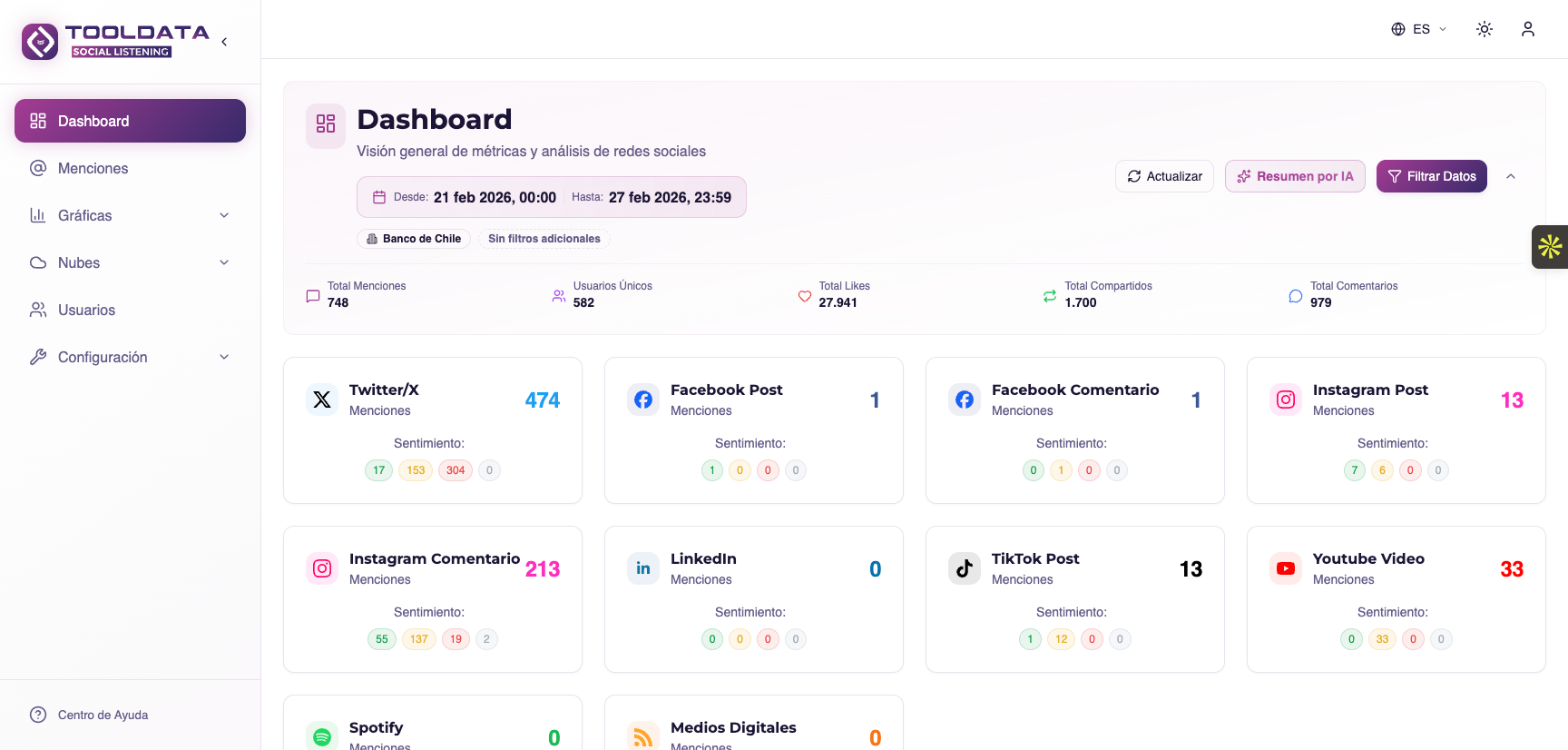Click Twitter/X positive sentiment badge 17
The width and height of the screenshot is (1568, 750).
[379, 470]
